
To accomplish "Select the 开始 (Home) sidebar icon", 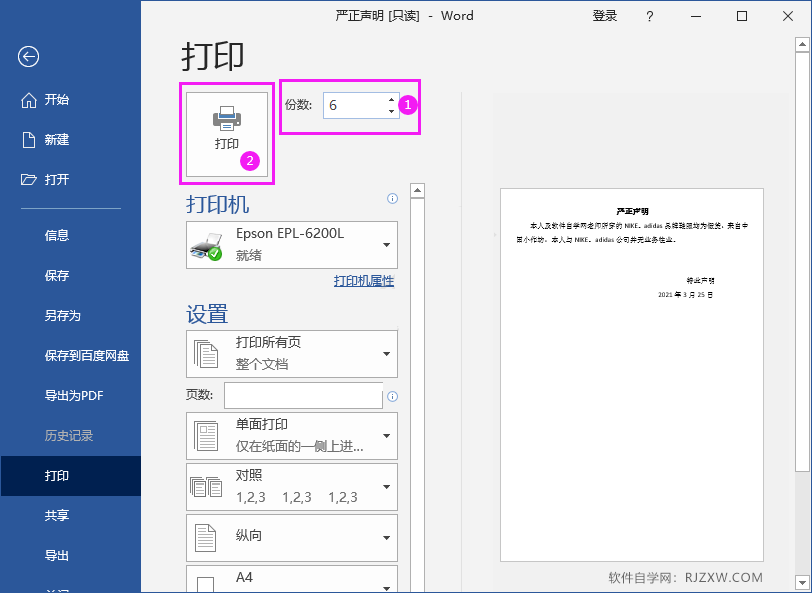I will pyautogui.click(x=27, y=99).
